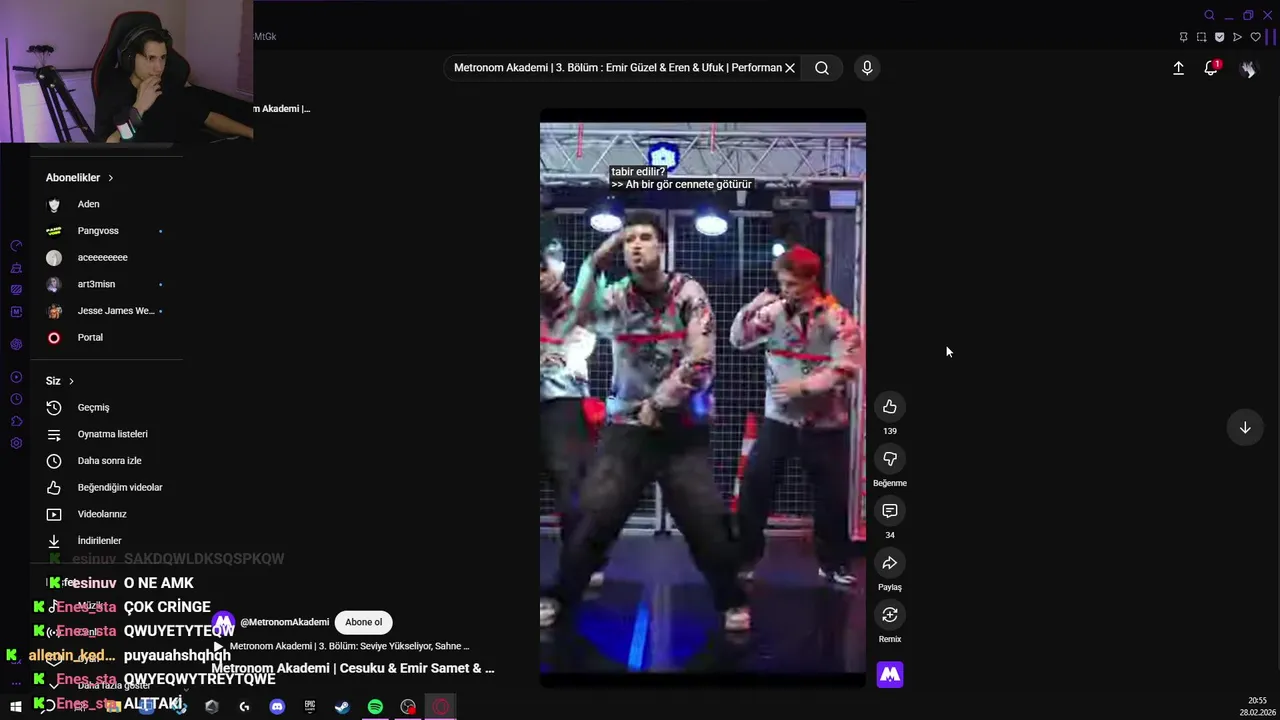Screen dimensions: 1280x720
Task: Click the Remix icon
Action: [x=890, y=614]
